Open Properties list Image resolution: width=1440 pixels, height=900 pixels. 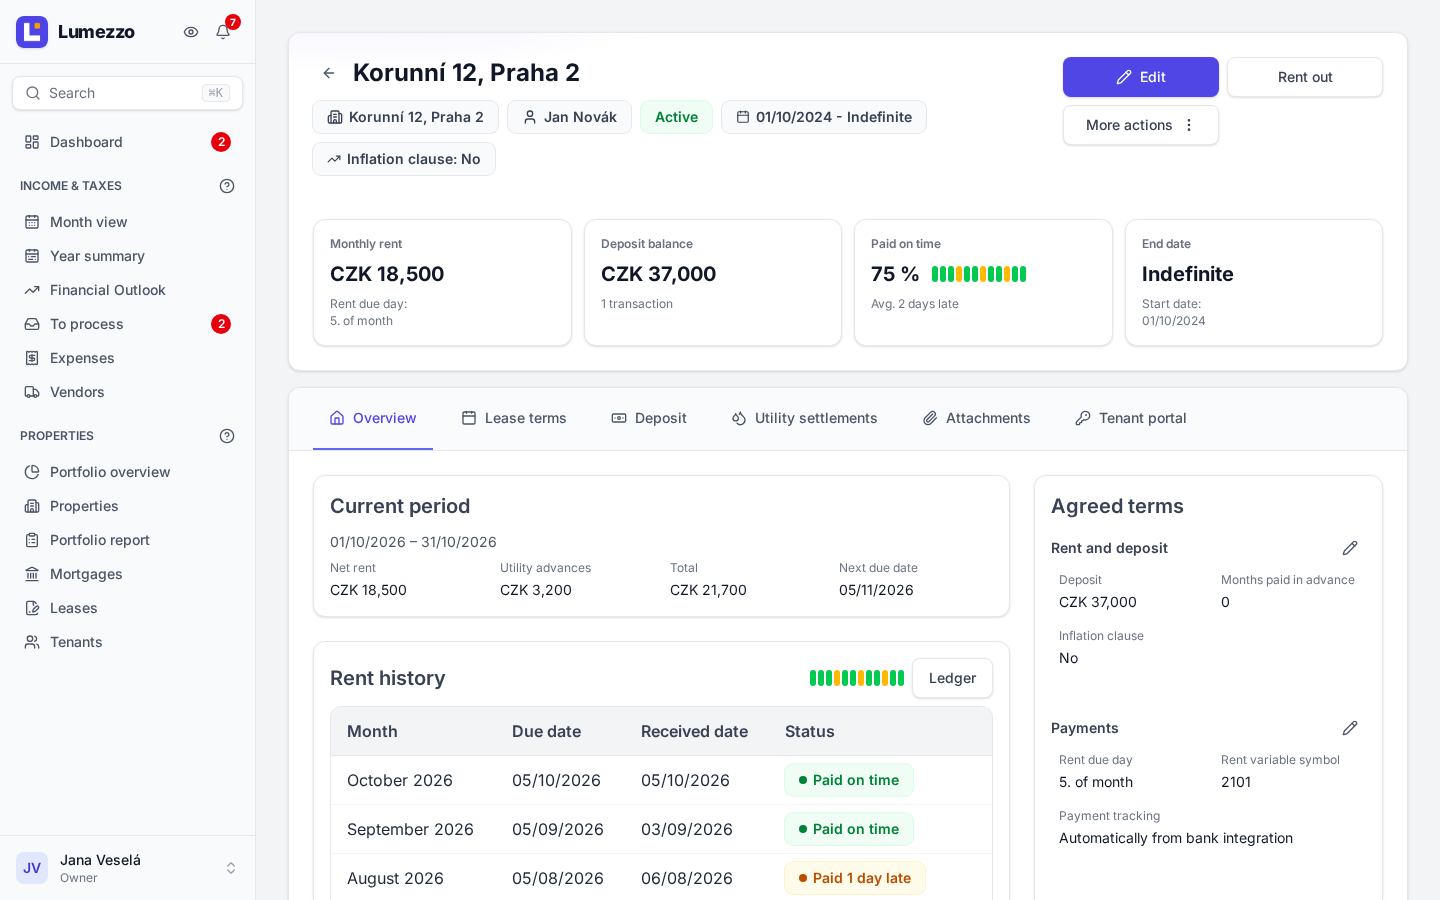(128, 506)
